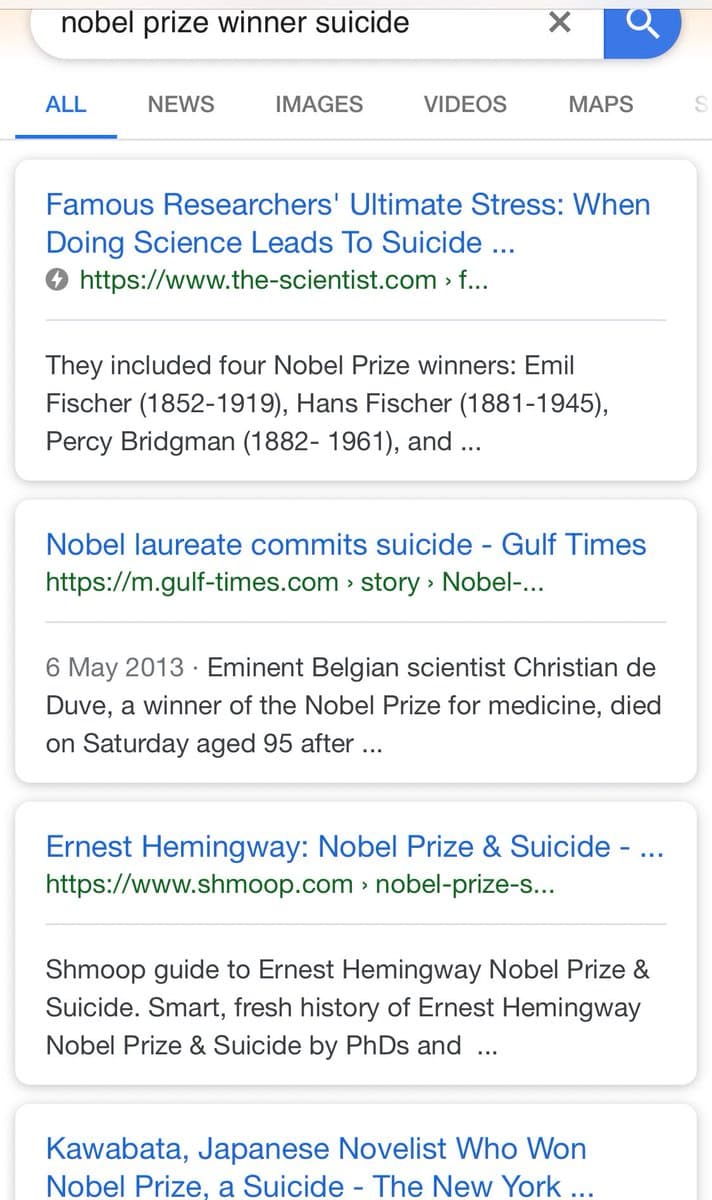Switch to the NEWS tab

[180, 104]
